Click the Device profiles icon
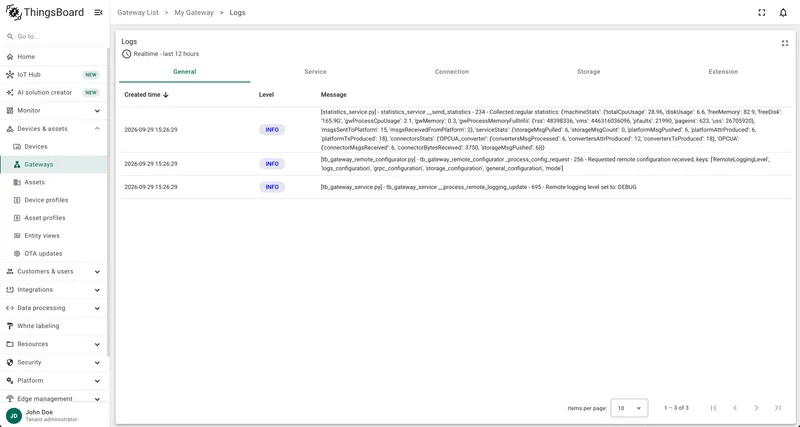The width and height of the screenshot is (800, 427). click(17, 200)
